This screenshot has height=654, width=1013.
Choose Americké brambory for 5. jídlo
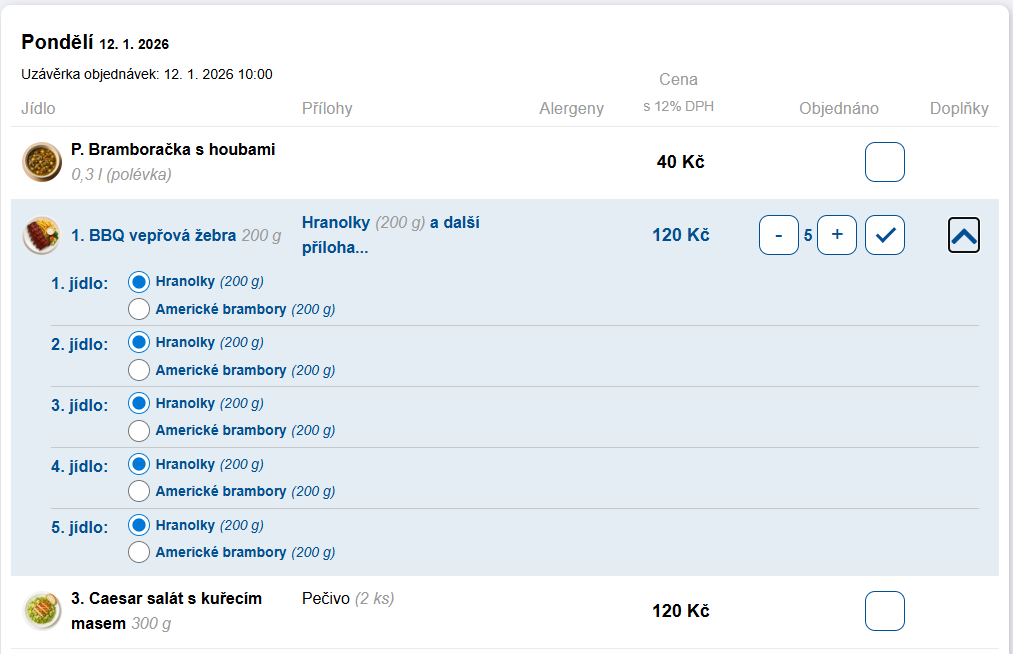(x=140, y=552)
